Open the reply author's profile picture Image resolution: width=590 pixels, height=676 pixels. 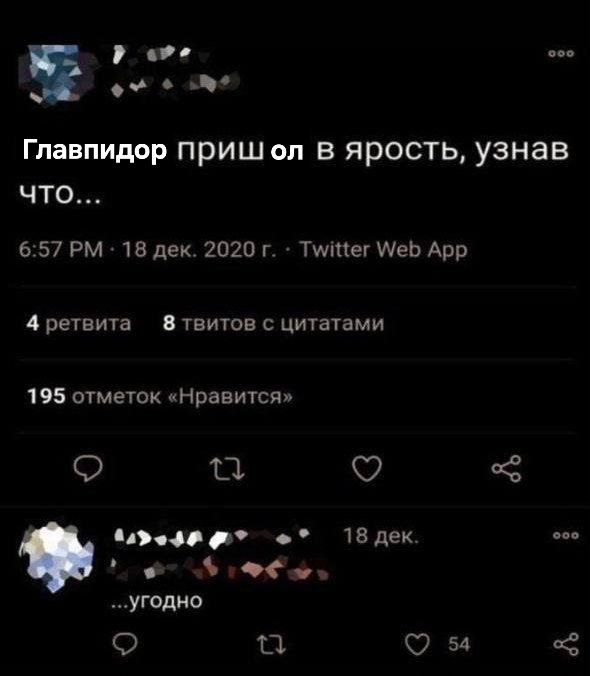(x=57, y=557)
